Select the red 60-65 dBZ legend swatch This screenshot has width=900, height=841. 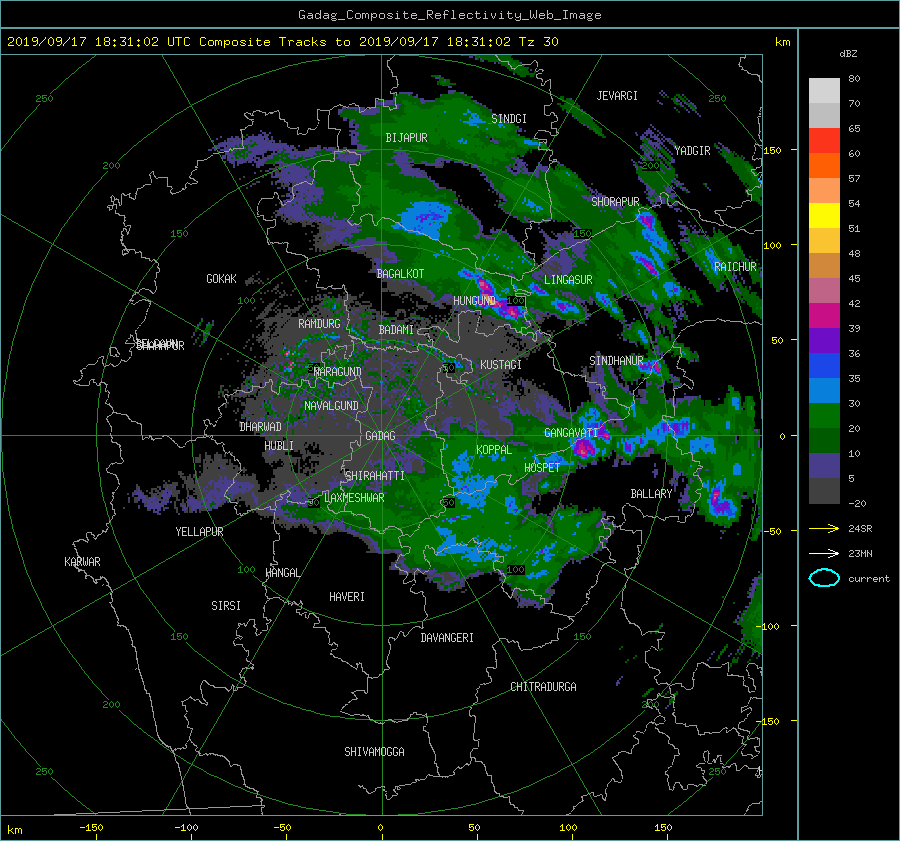(x=824, y=141)
